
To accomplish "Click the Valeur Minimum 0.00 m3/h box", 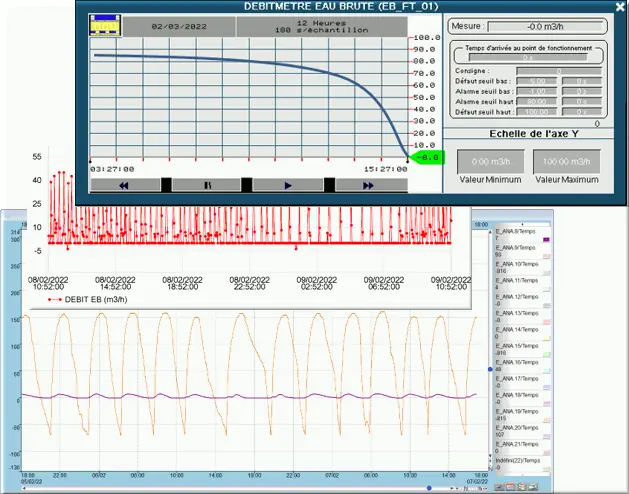I will [x=491, y=162].
